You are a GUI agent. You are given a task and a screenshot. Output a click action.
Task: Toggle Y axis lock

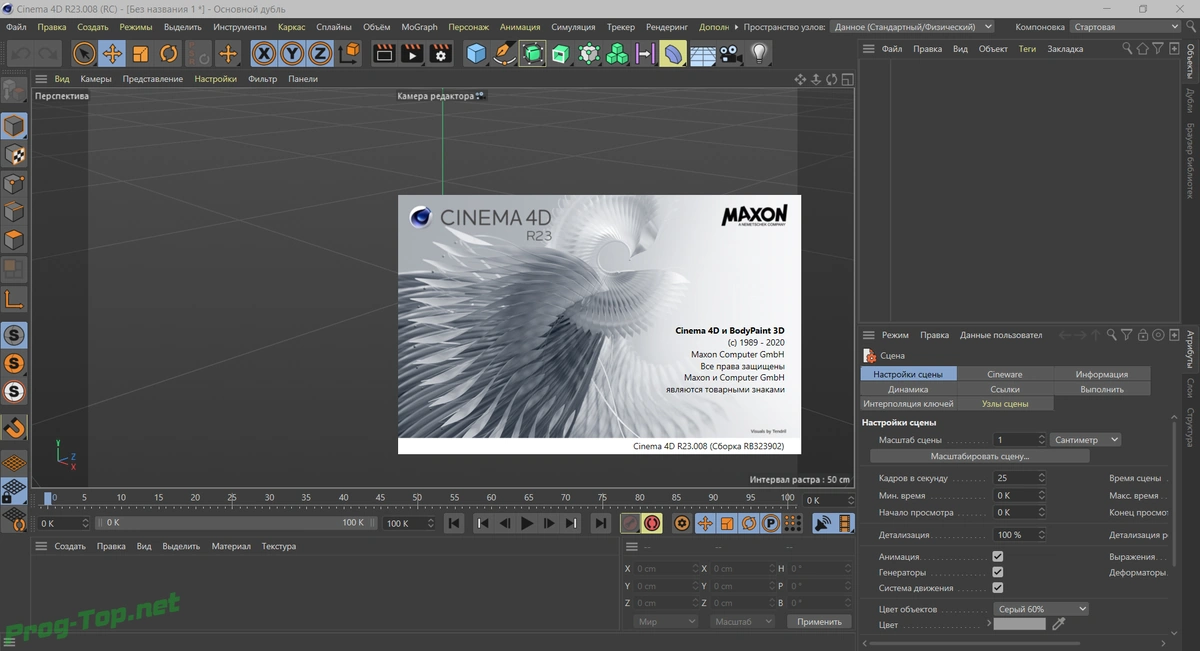292,53
